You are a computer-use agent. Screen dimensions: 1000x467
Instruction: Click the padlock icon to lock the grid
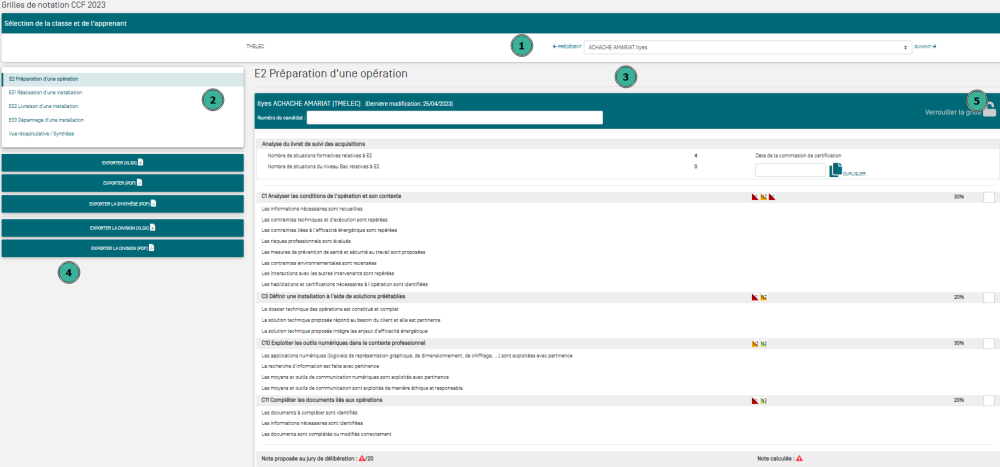[989, 111]
